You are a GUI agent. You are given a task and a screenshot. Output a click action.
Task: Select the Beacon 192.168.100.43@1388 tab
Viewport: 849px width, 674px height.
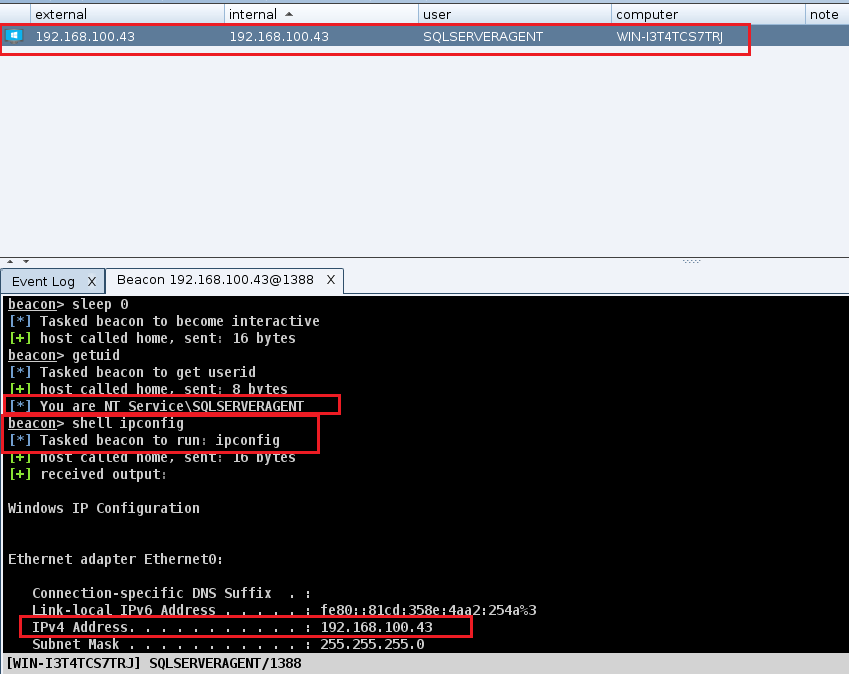[216, 280]
